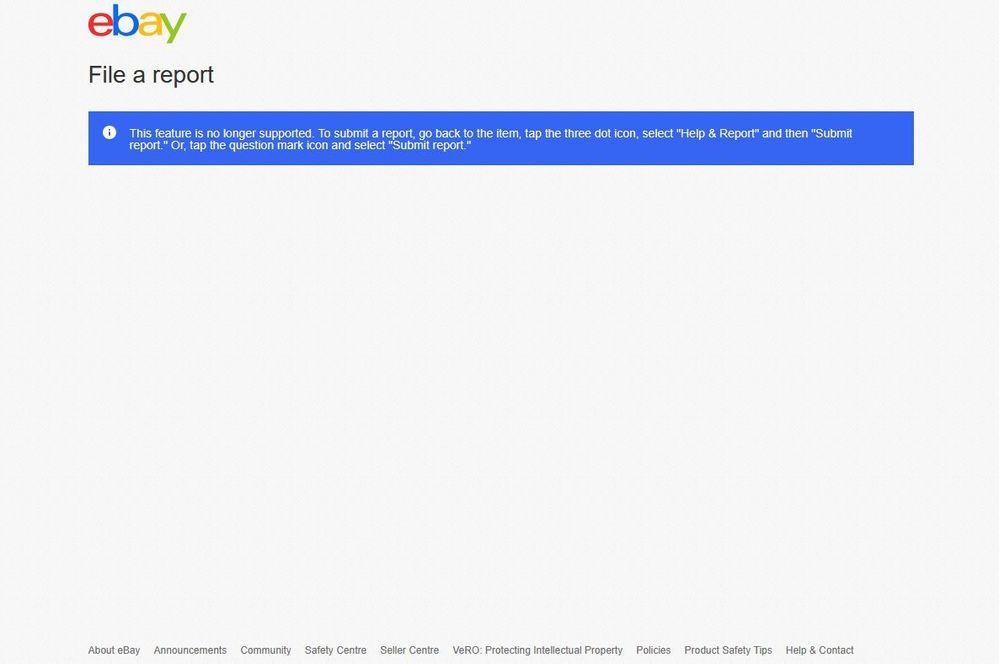Go to Announcements in the footer

pos(190,650)
